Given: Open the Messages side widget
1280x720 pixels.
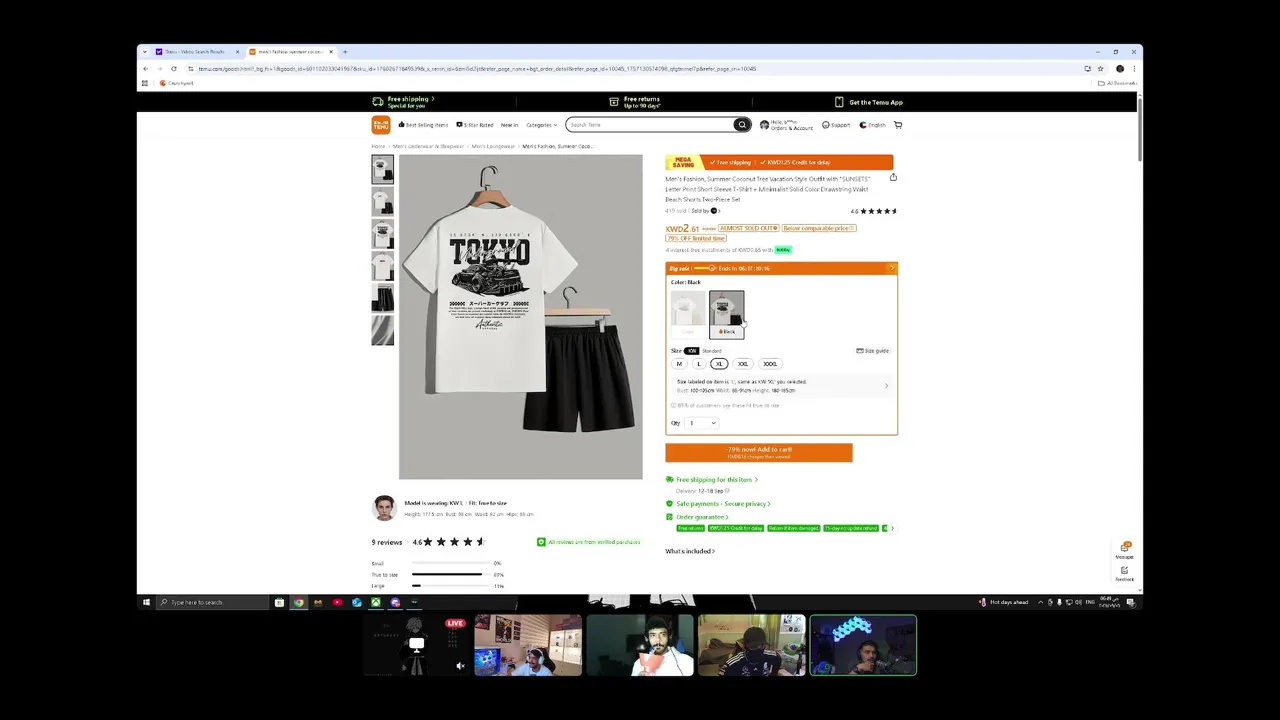Looking at the screenshot, I should [x=1125, y=551].
